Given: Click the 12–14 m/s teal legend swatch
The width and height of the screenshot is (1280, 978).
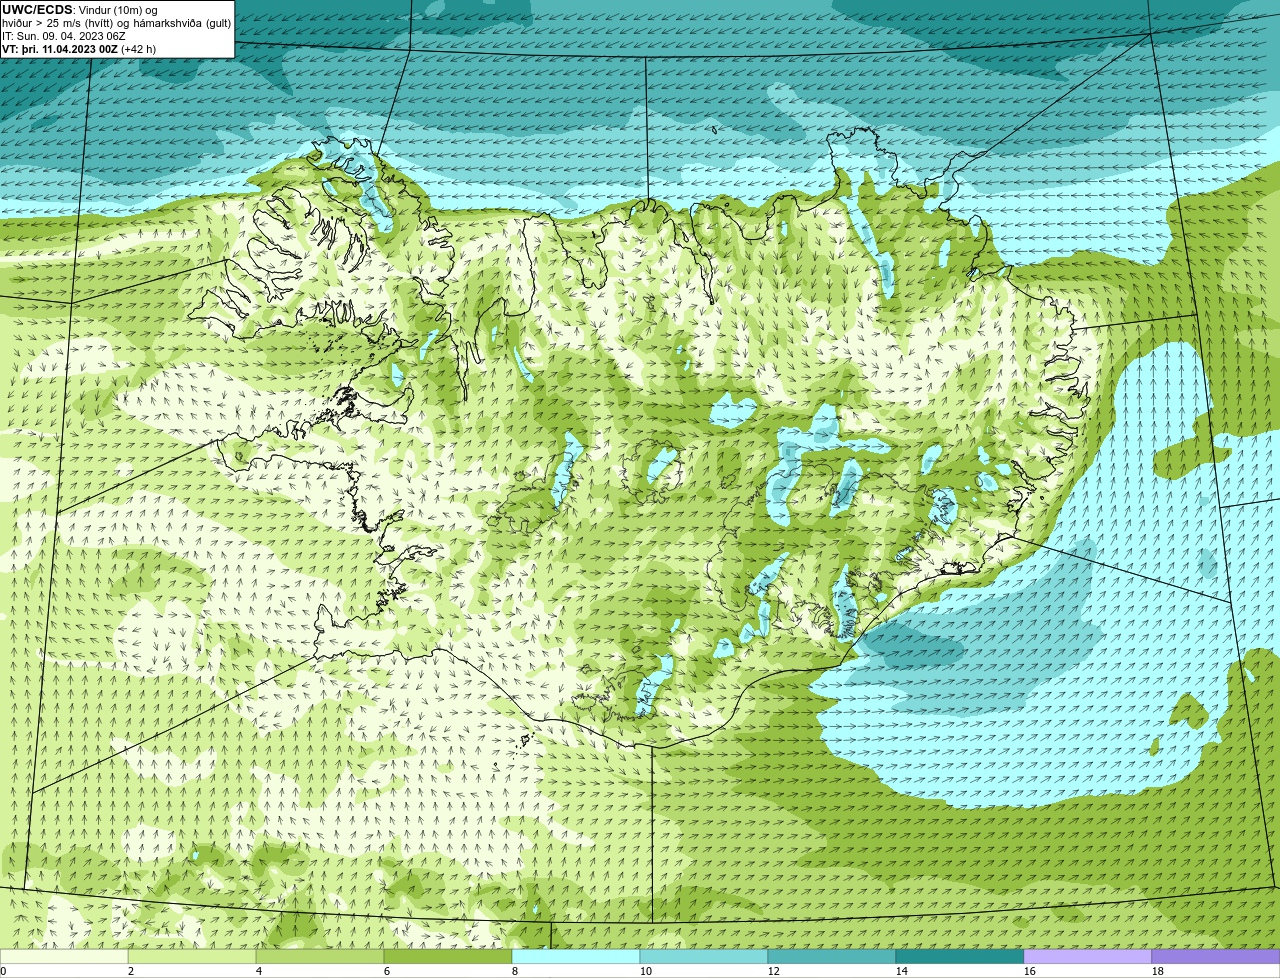Looking at the screenshot, I should tap(832, 956).
